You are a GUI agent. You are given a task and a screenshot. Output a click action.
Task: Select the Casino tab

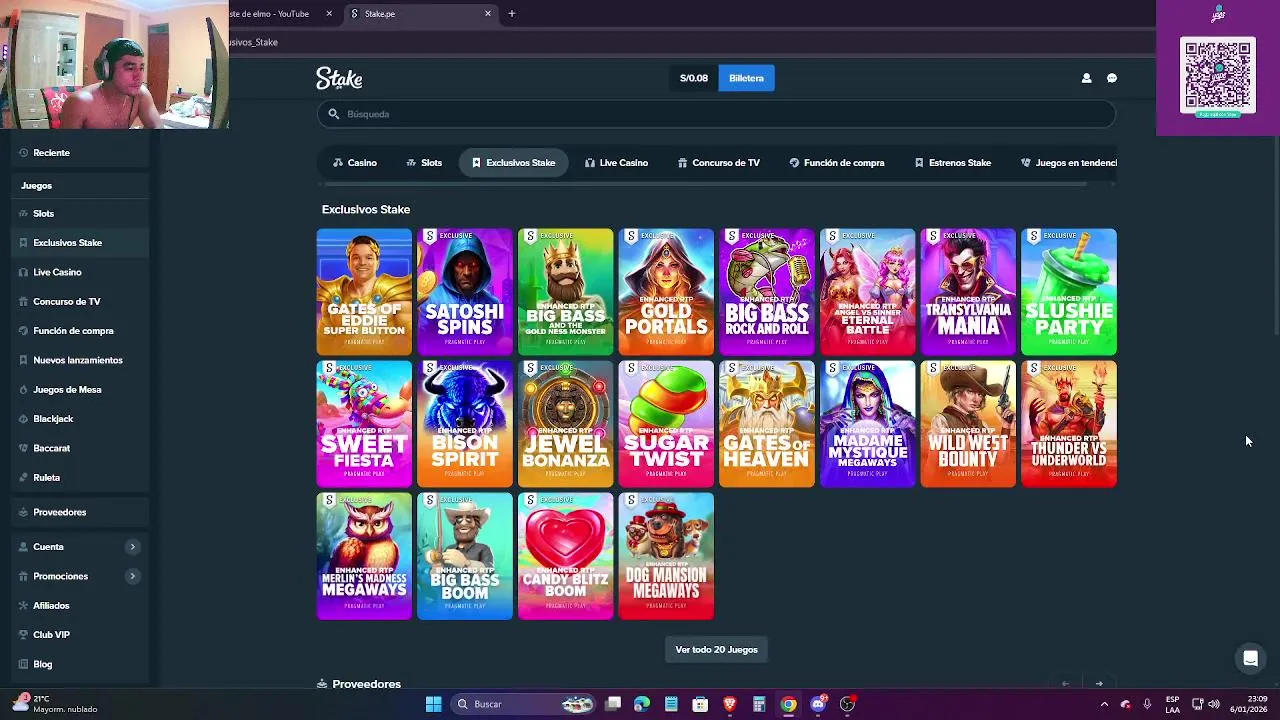[x=355, y=163]
